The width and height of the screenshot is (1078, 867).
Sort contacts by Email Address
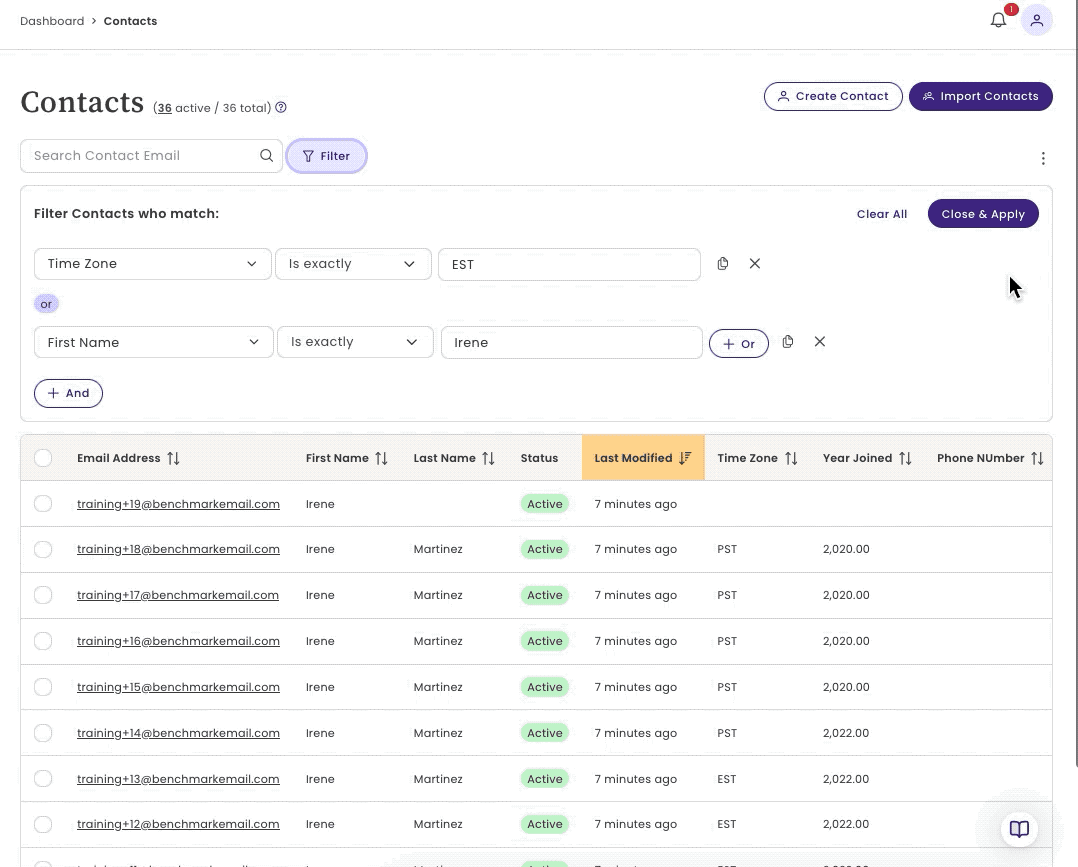172,457
